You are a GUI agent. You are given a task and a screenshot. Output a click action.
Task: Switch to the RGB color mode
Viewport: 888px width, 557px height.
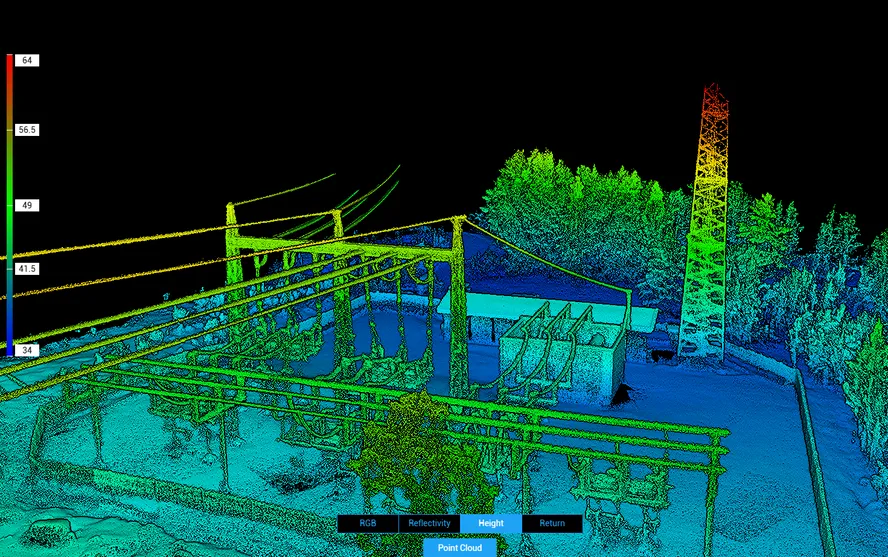(x=367, y=523)
